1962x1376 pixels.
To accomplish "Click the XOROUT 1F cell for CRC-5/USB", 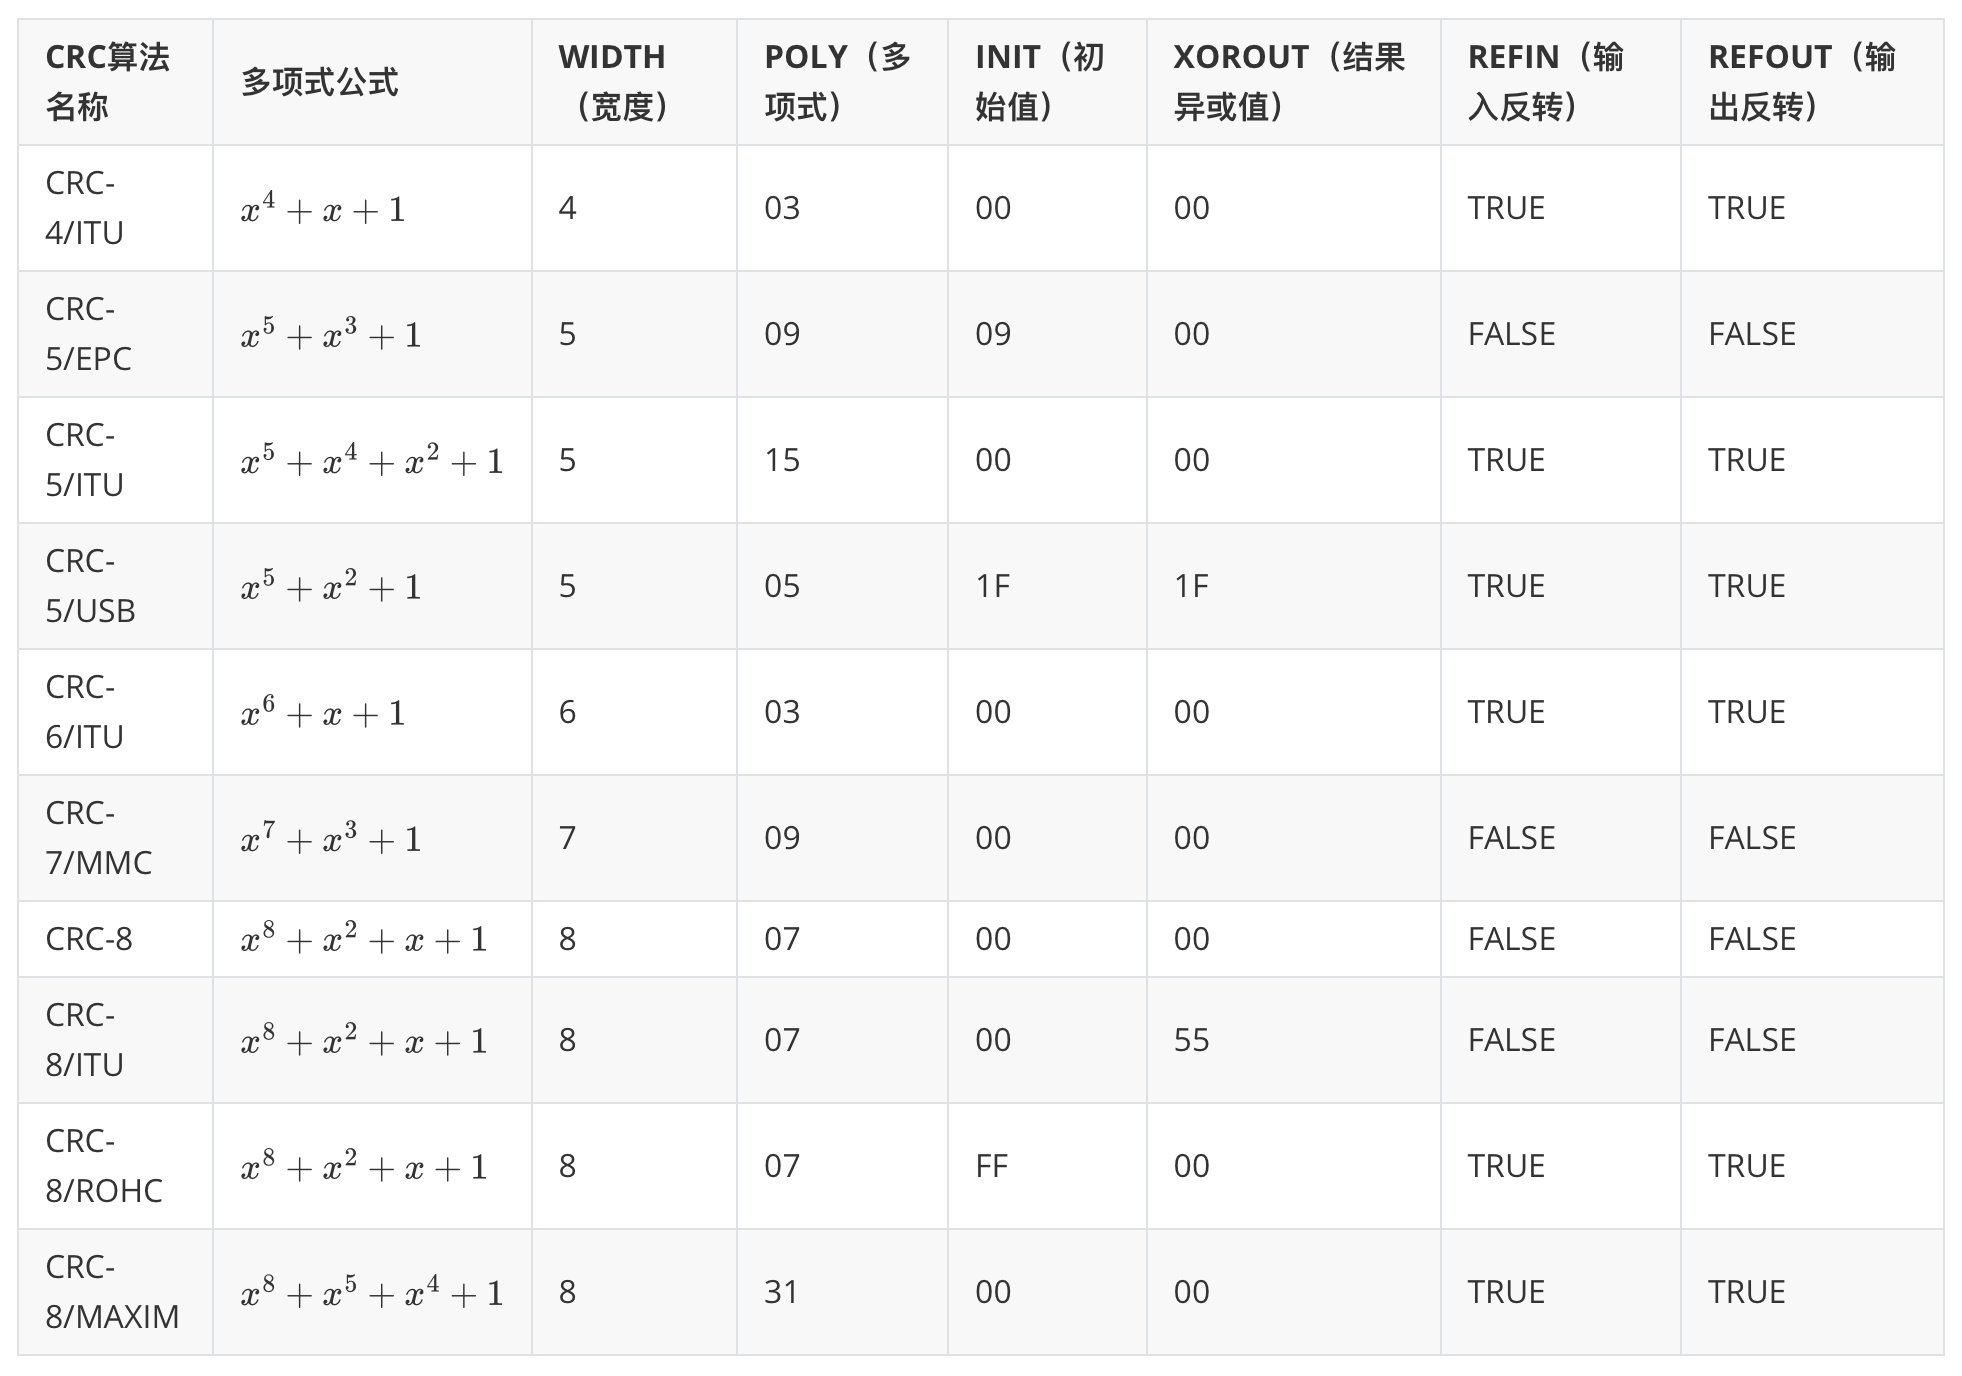I will [x=1191, y=586].
